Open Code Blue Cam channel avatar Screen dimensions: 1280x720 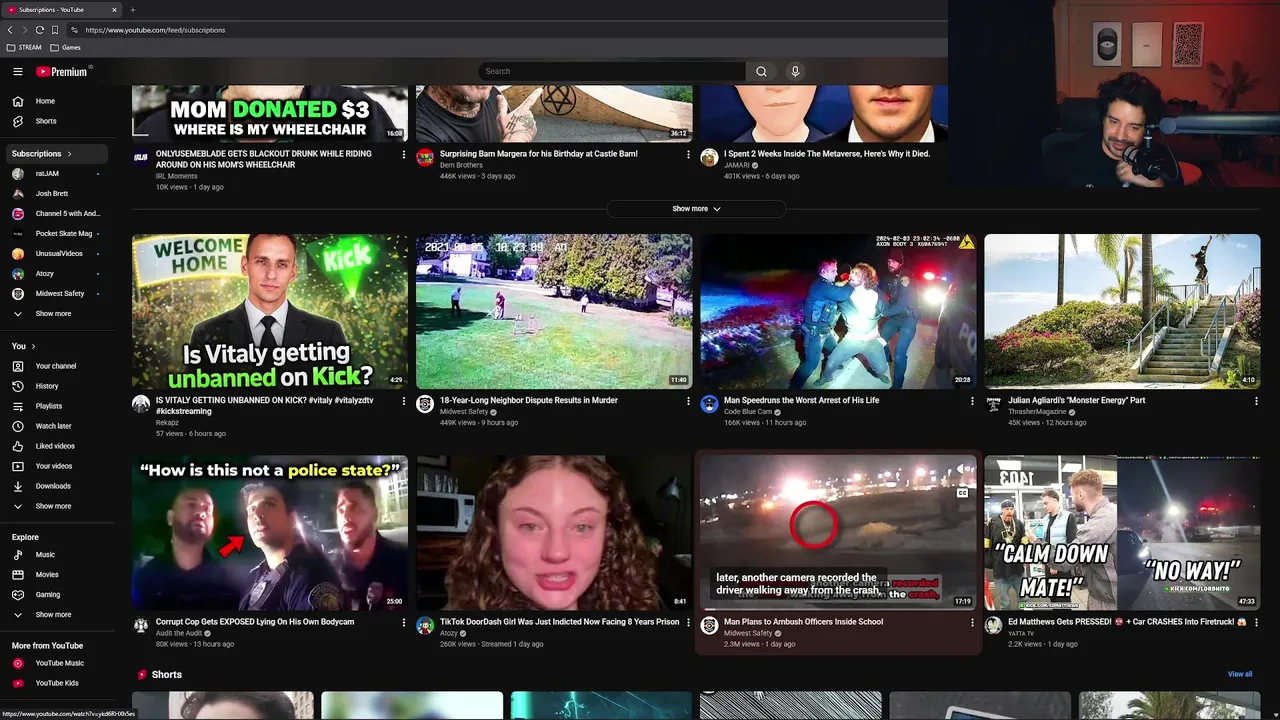pyautogui.click(x=709, y=404)
